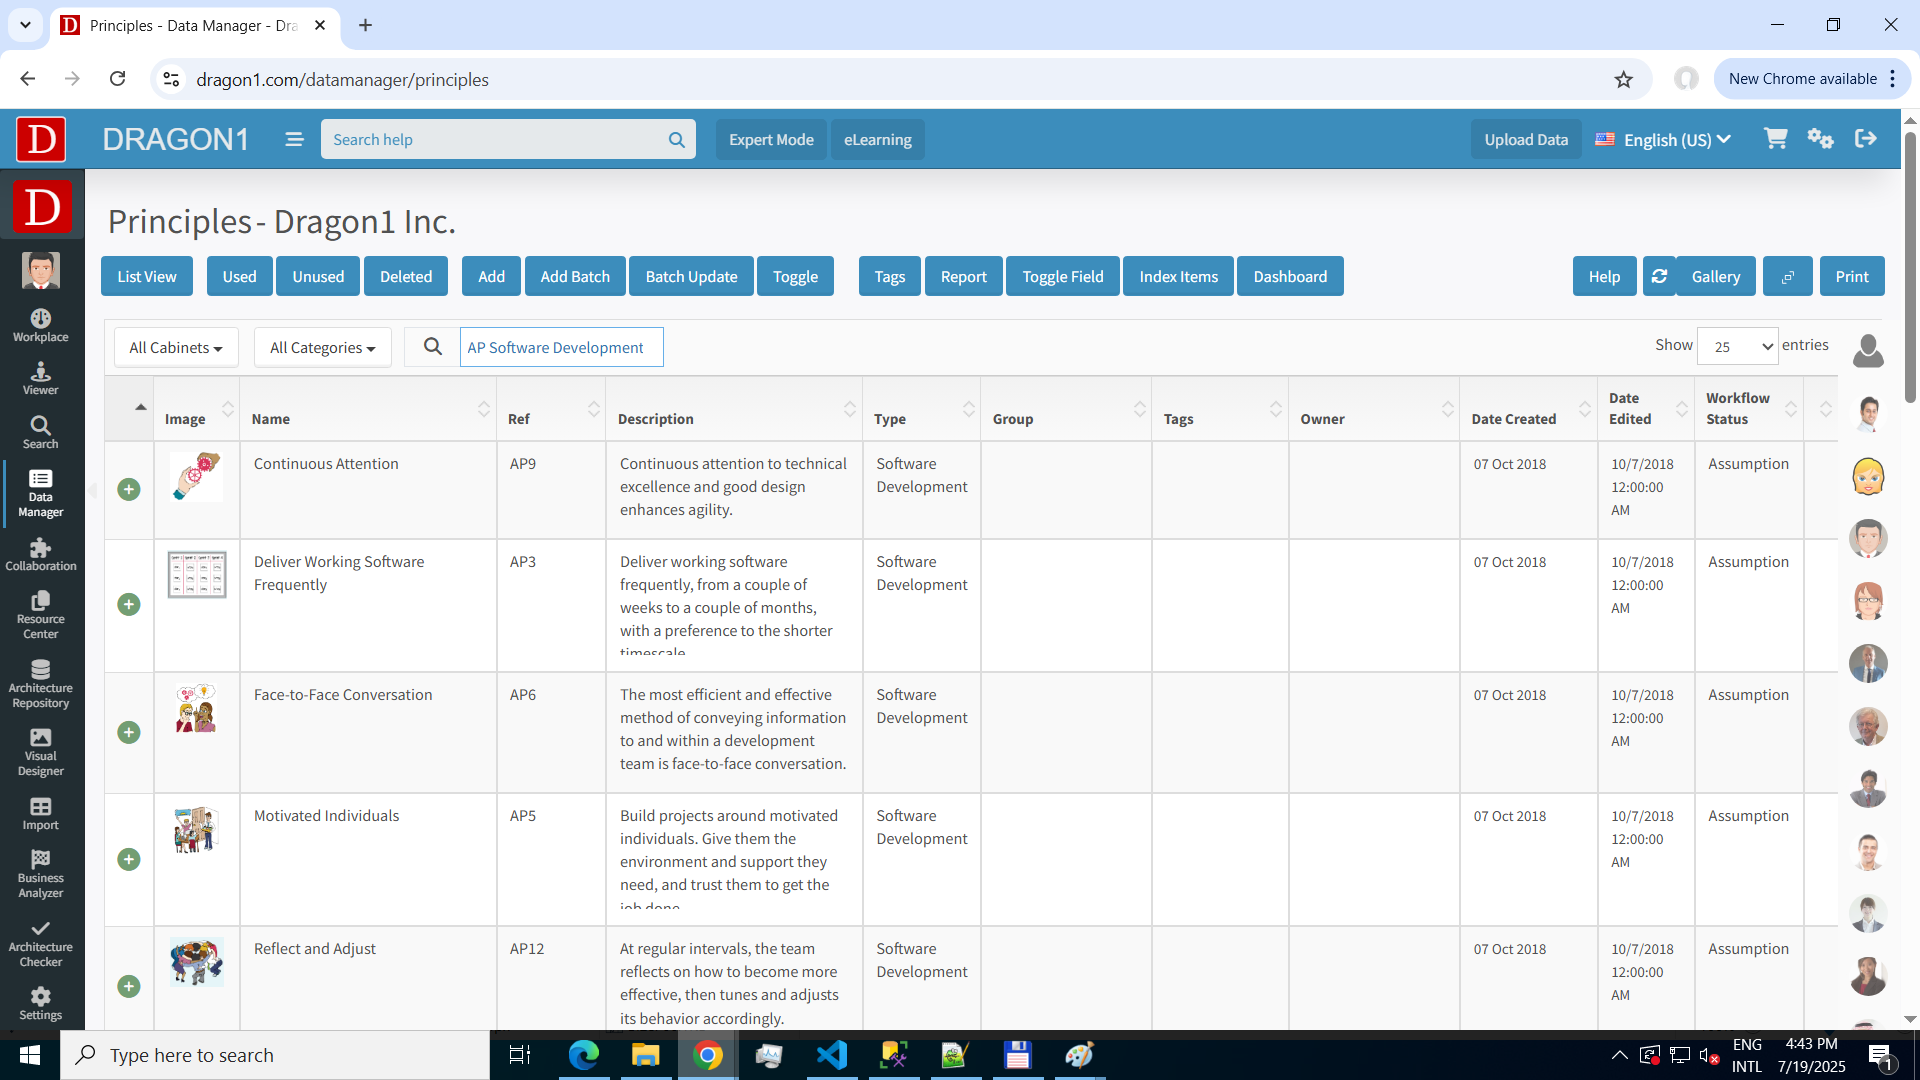Click the Upload Data button
Viewport: 1920px width, 1080px height.
click(x=1526, y=139)
